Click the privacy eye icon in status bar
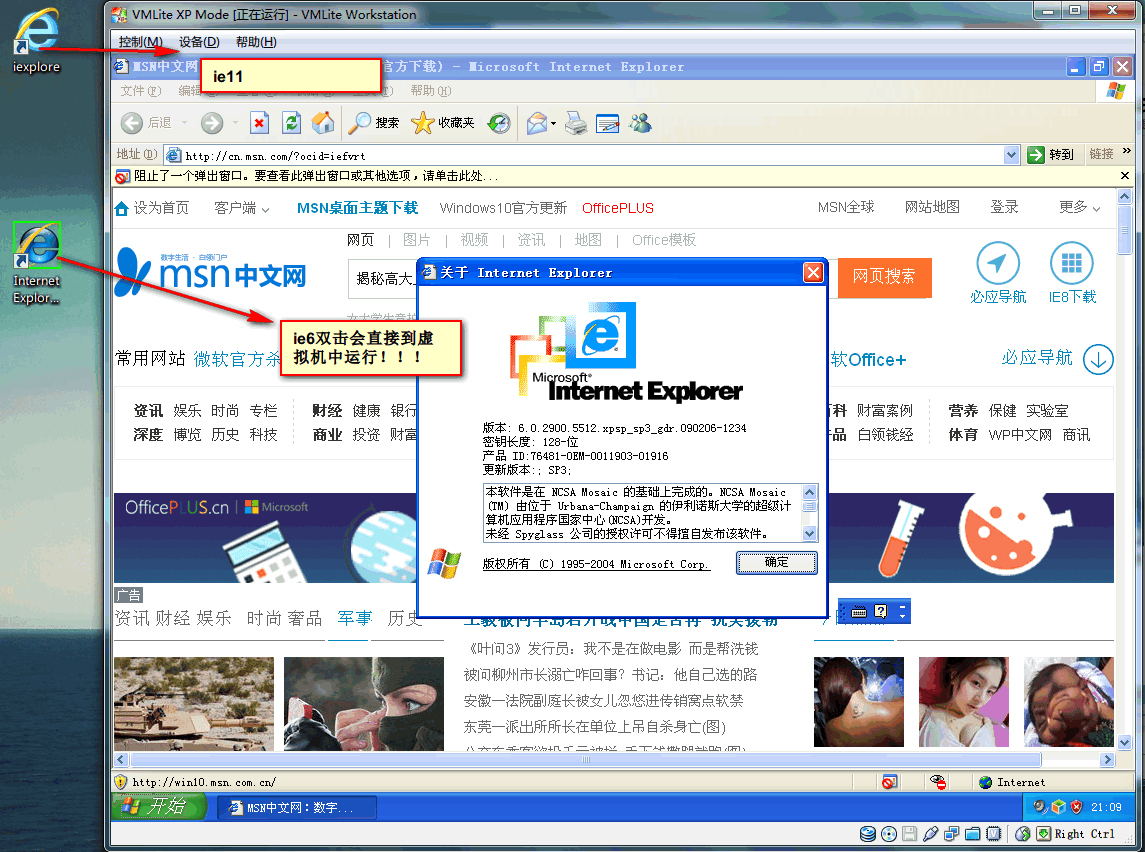1145x852 pixels. 938,782
